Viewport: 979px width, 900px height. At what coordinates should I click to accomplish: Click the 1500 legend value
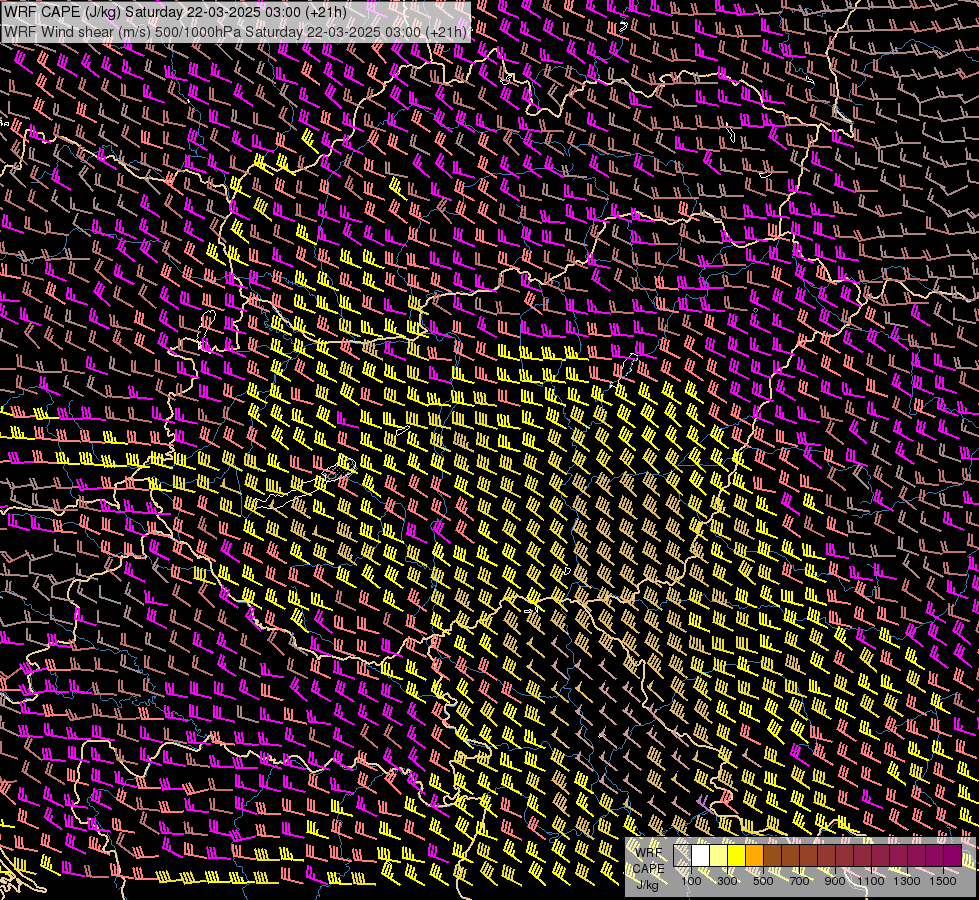click(x=943, y=881)
